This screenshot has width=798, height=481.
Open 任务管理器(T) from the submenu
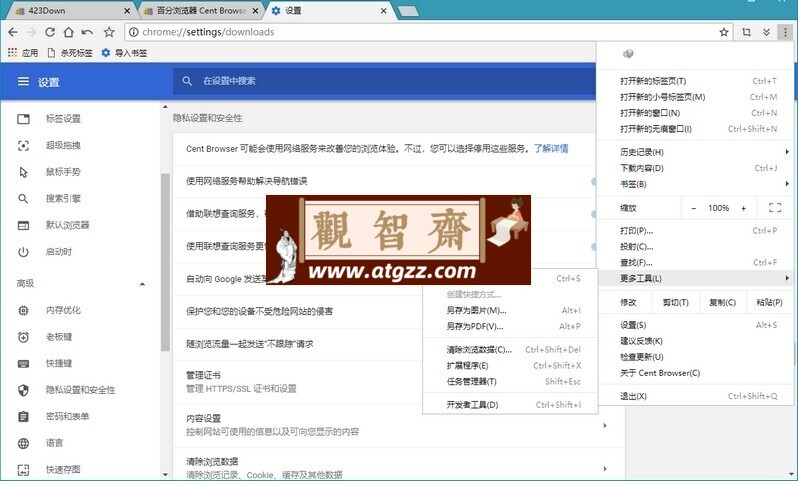510,381
